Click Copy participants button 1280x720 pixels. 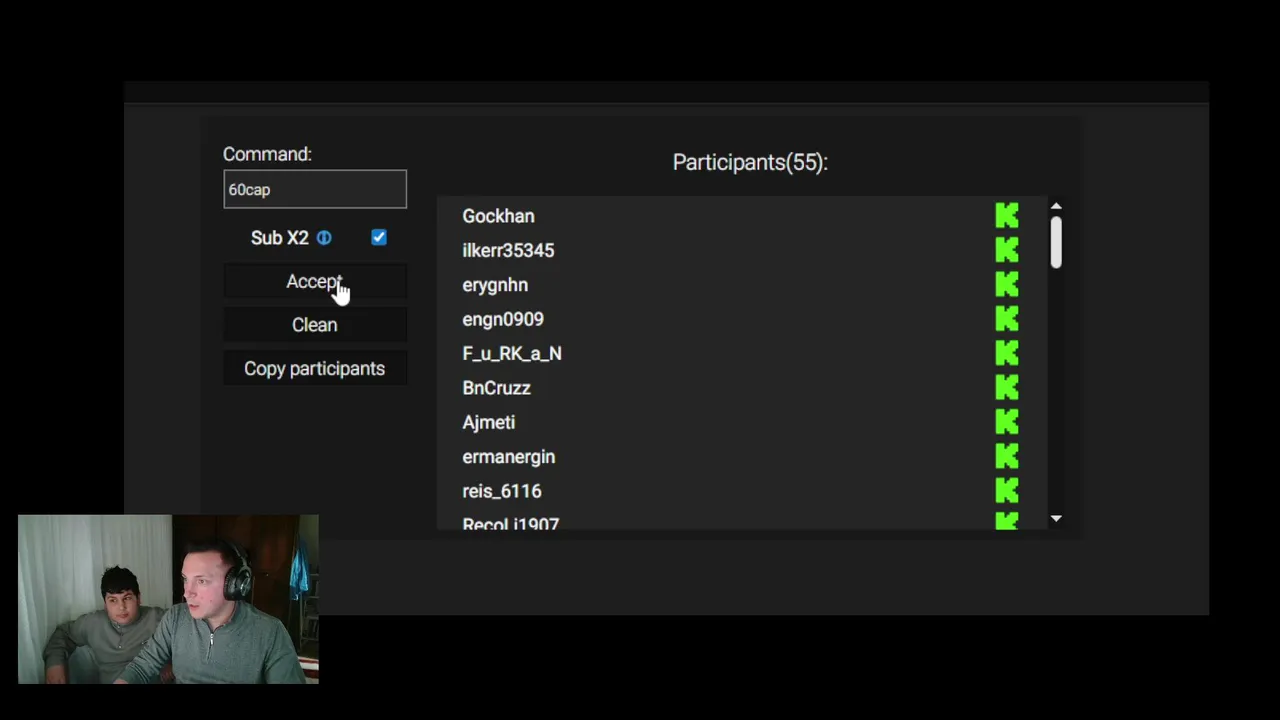314,369
